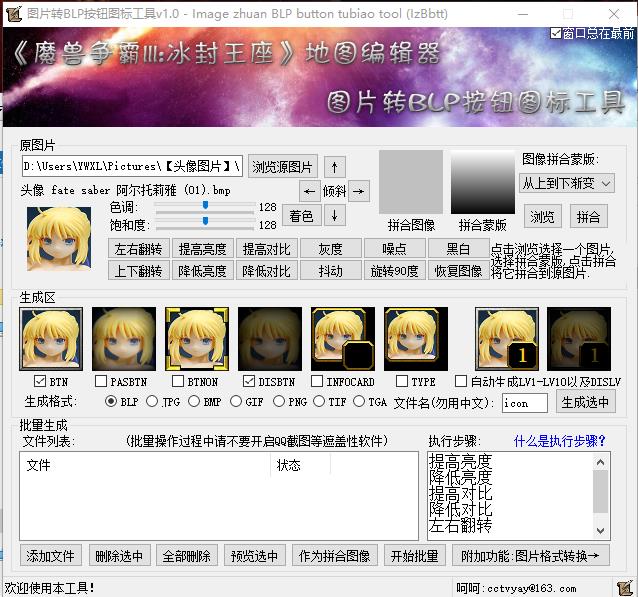
Task: Select the INFOCARD icon preview thumbnail
Action: click(x=343, y=339)
